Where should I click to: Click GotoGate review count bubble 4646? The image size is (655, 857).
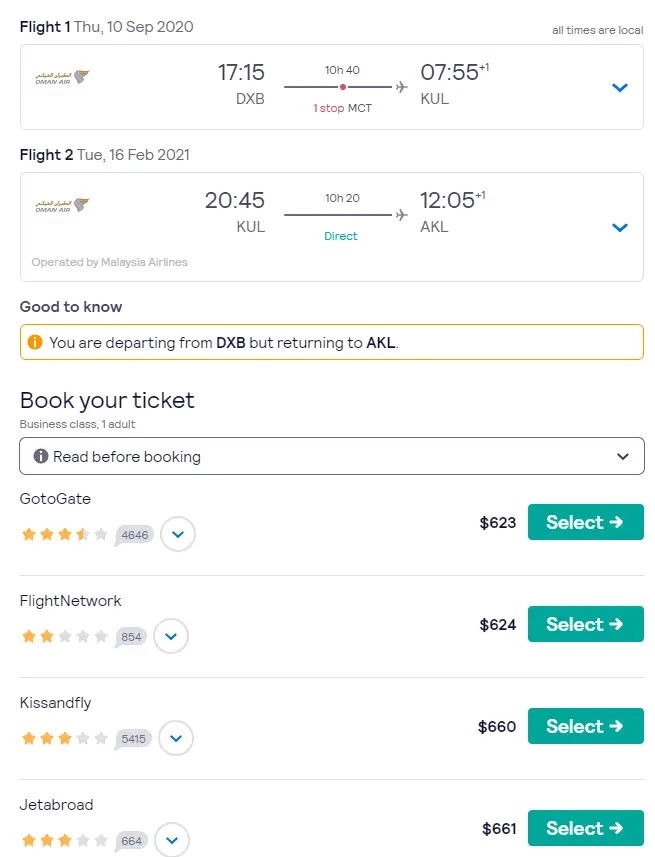[134, 535]
